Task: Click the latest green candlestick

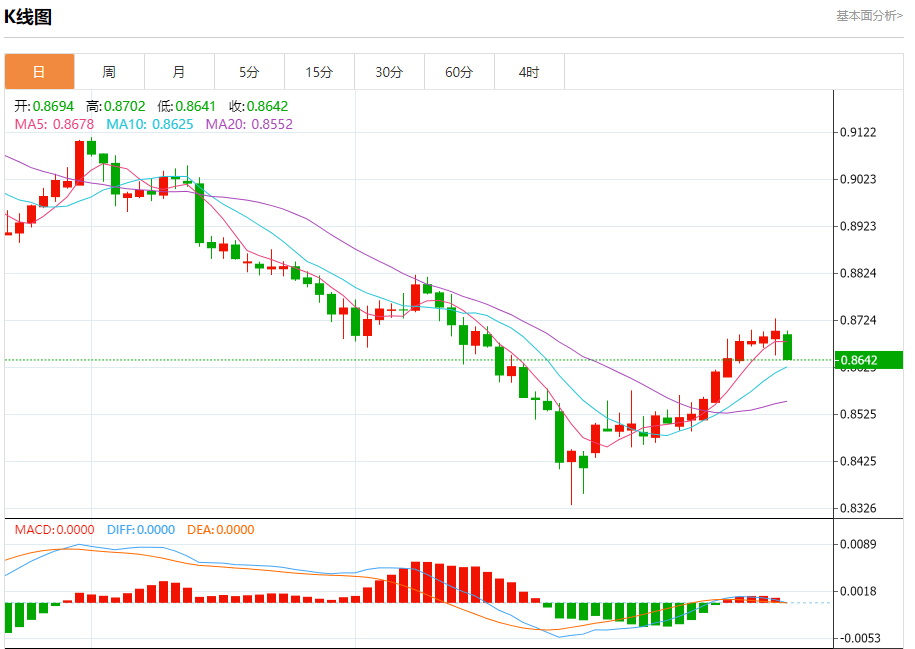Action: pyautogui.click(x=787, y=346)
